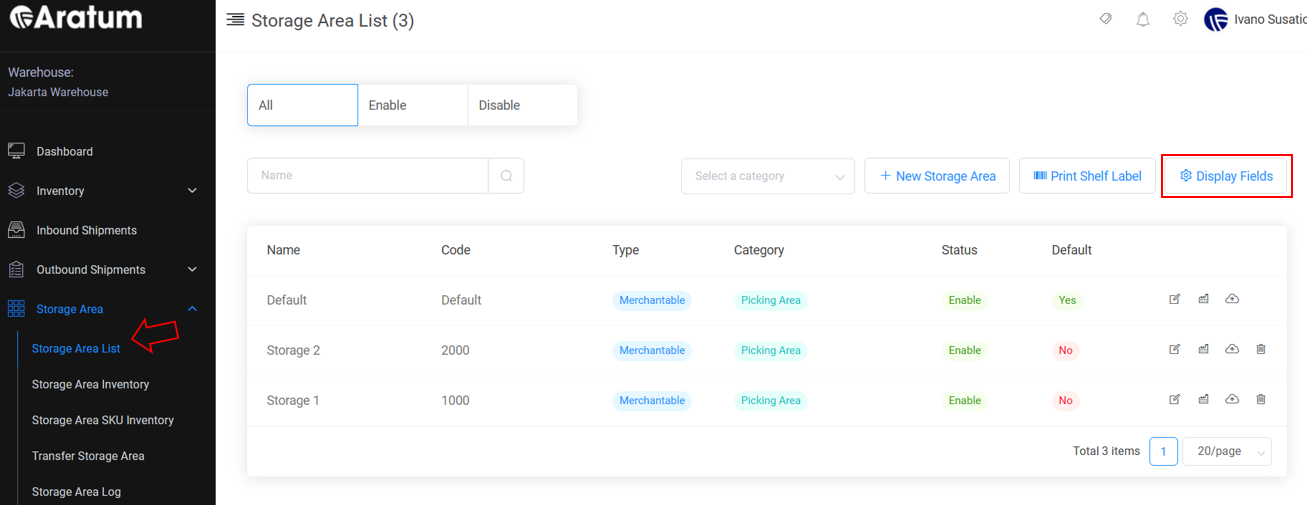The image size is (1307, 505).
Task: Switch to the Disable filter tab
Action: [x=522, y=105]
